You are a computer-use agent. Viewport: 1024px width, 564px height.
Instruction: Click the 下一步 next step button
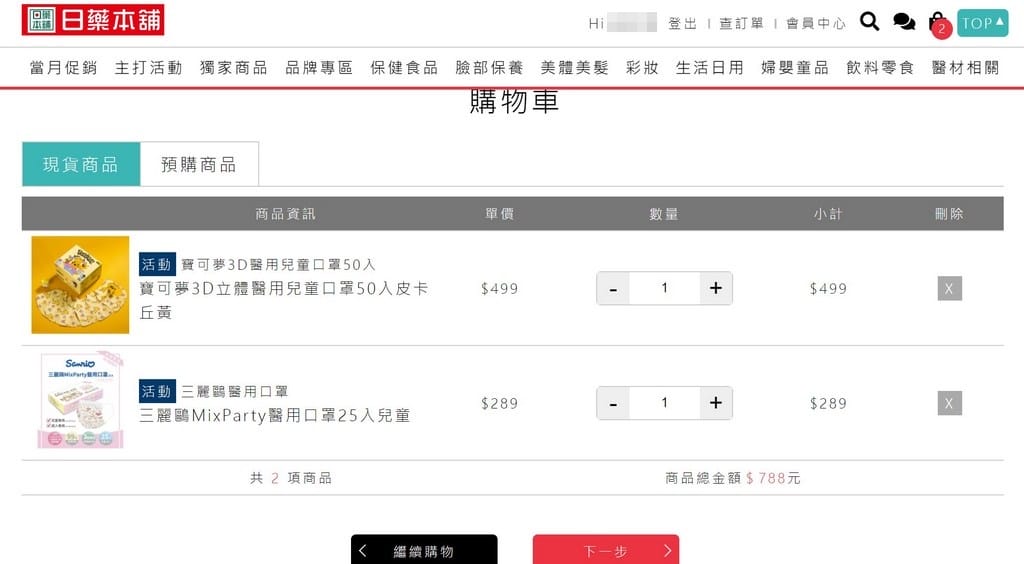pos(606,550)
